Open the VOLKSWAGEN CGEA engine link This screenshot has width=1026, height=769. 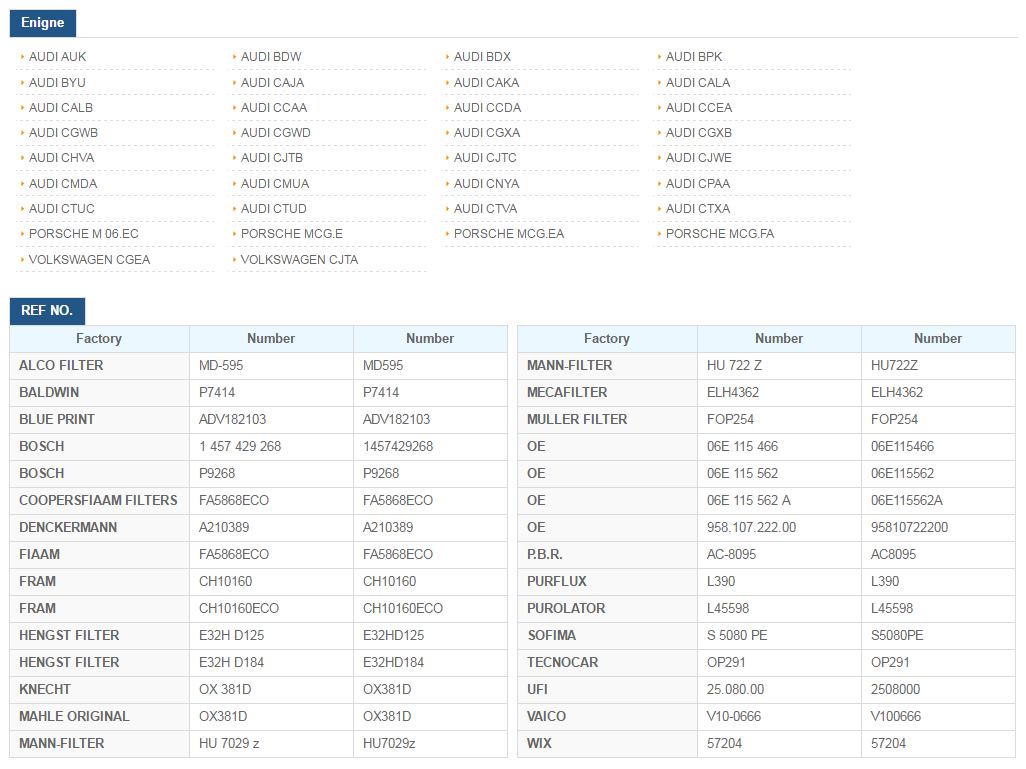point(90,260)
